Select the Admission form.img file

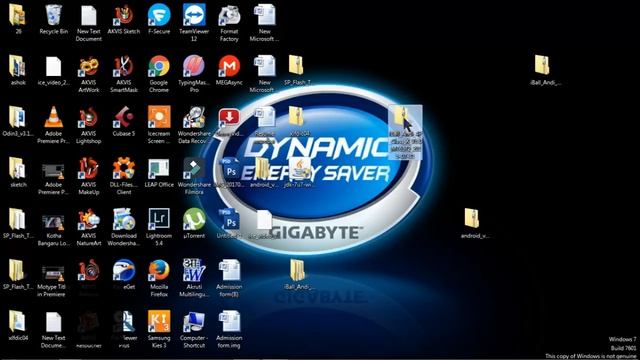coord(229,322)
